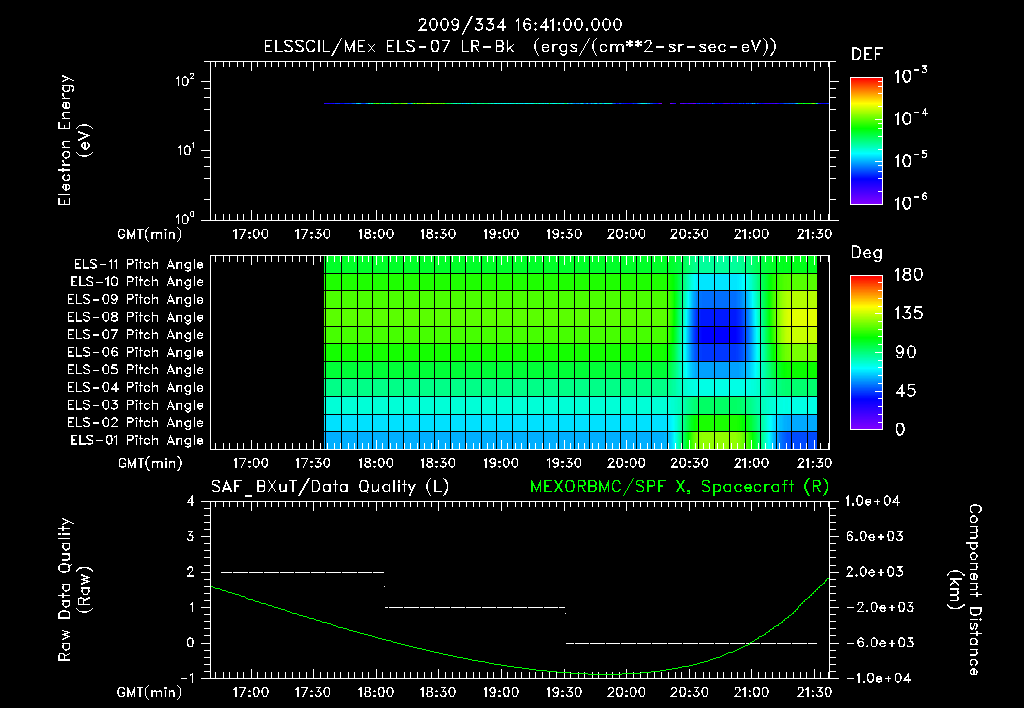Click the DEF legend title
This screenshot has height=708, width=1024.
[x=867, y=54]
